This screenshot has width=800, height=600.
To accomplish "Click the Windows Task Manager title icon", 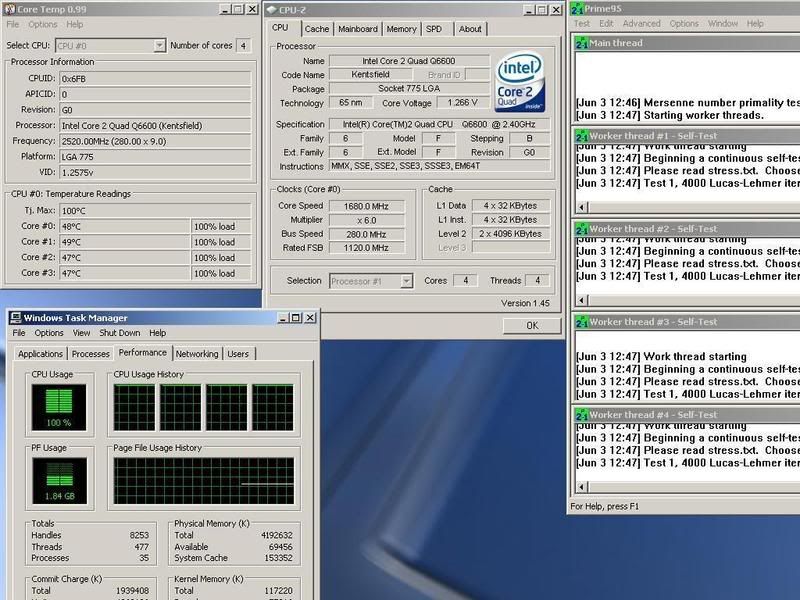I will [x=15, y=318].
